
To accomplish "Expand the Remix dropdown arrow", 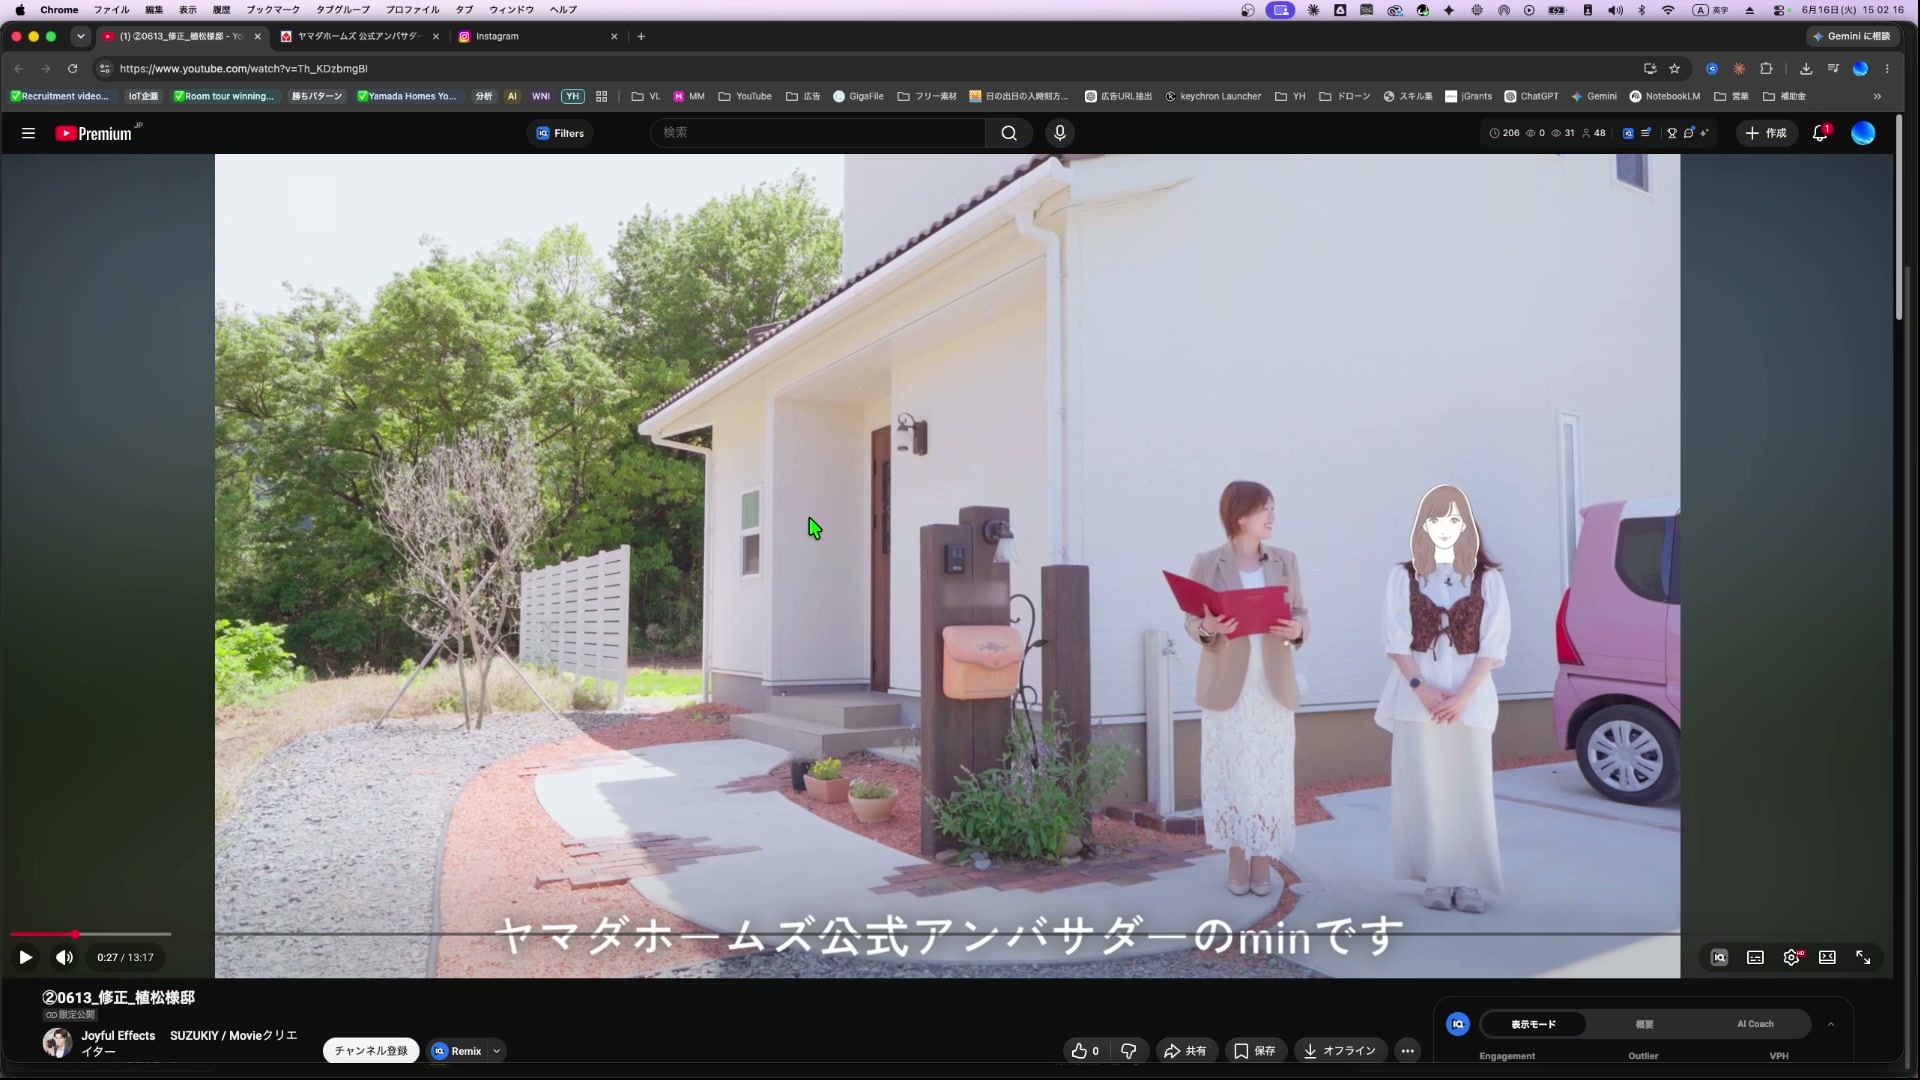I will [x=496, y=1051].
